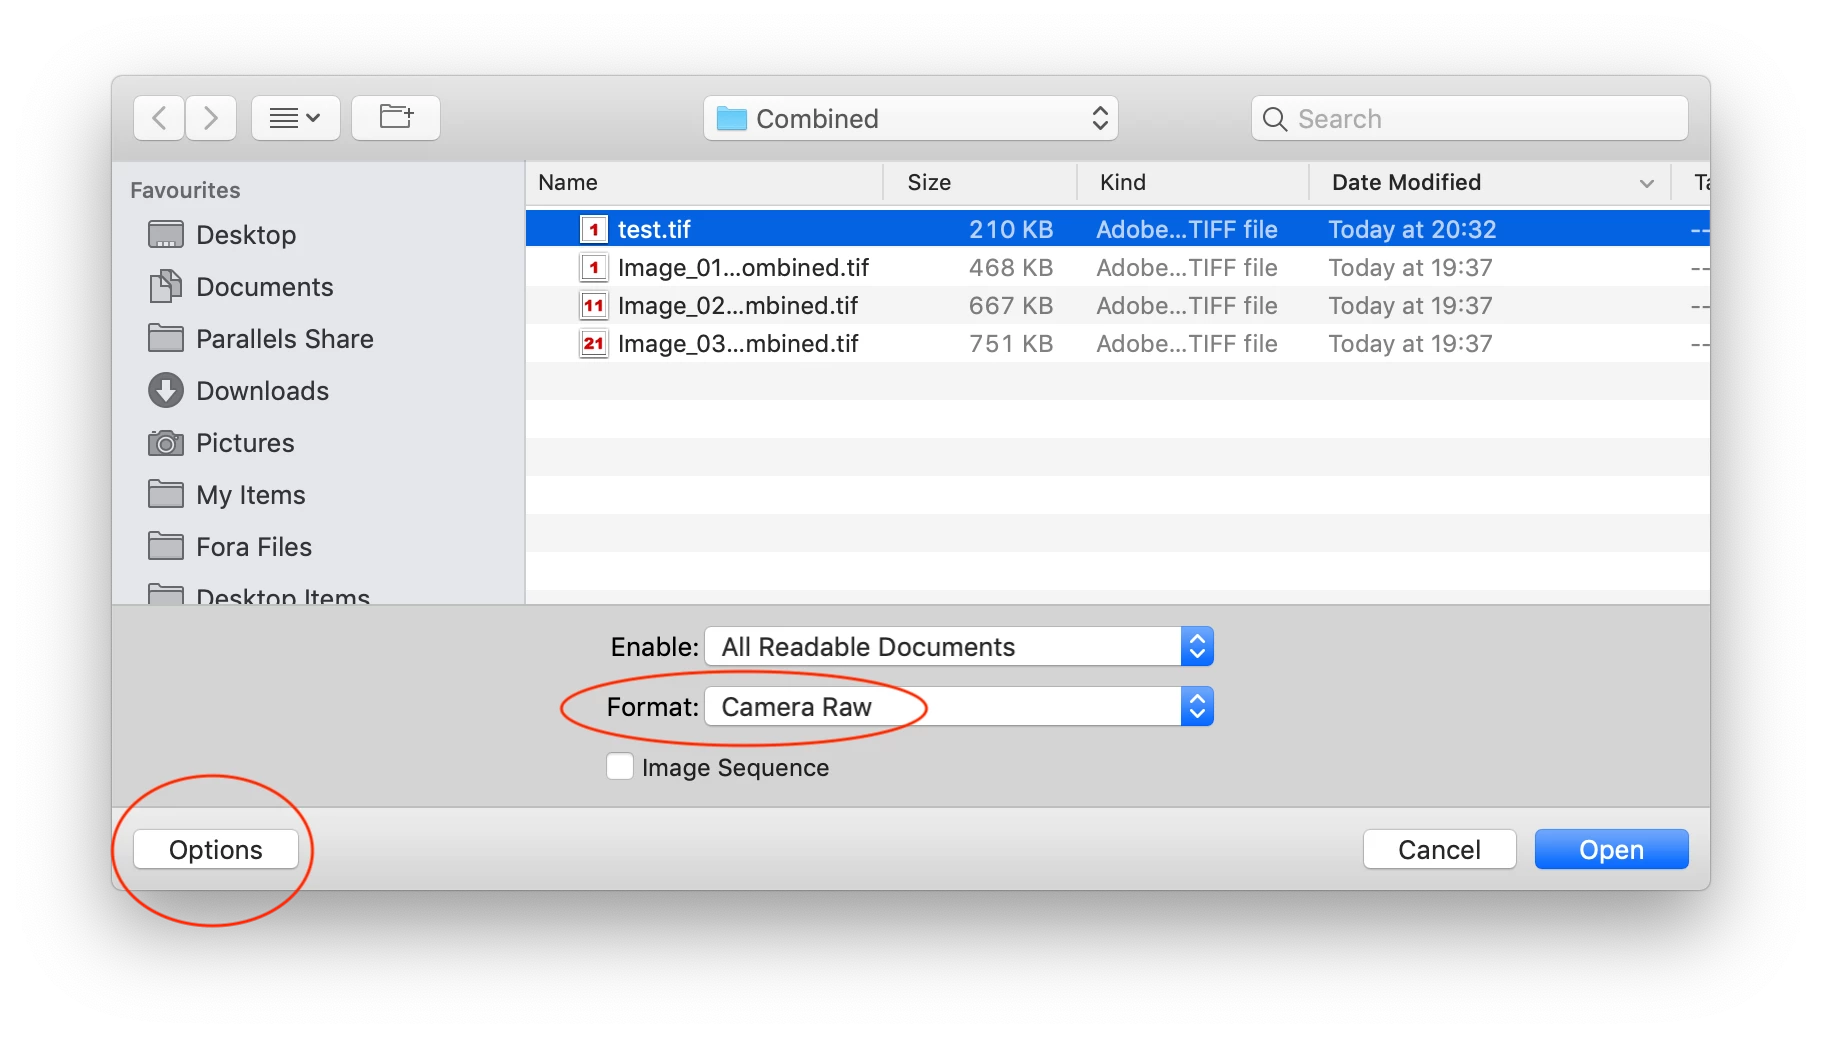Image resolution: width=1822 pixels, height=1038 pixels.
Task: Click the Documents sidebar icon
Action: click(x=166, y=287)
